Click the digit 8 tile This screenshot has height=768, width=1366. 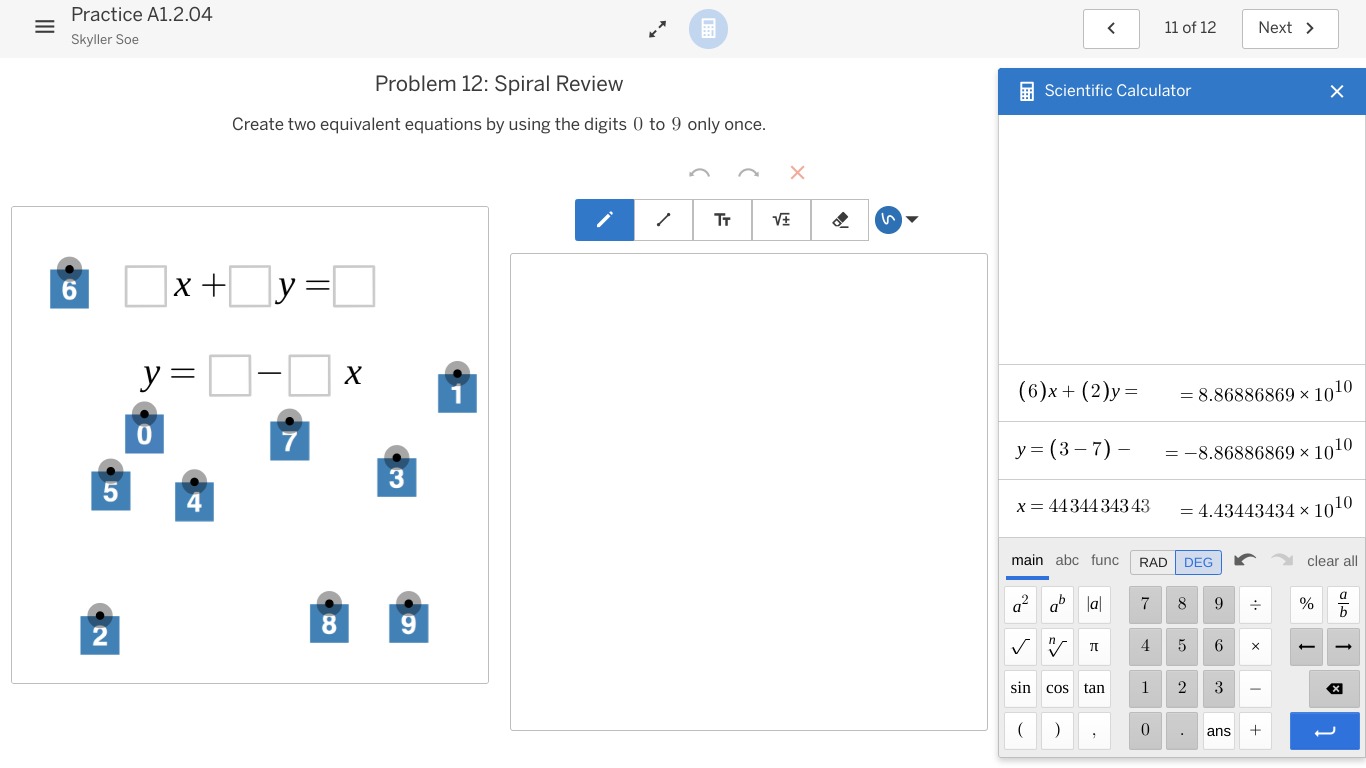coord(329,624)
